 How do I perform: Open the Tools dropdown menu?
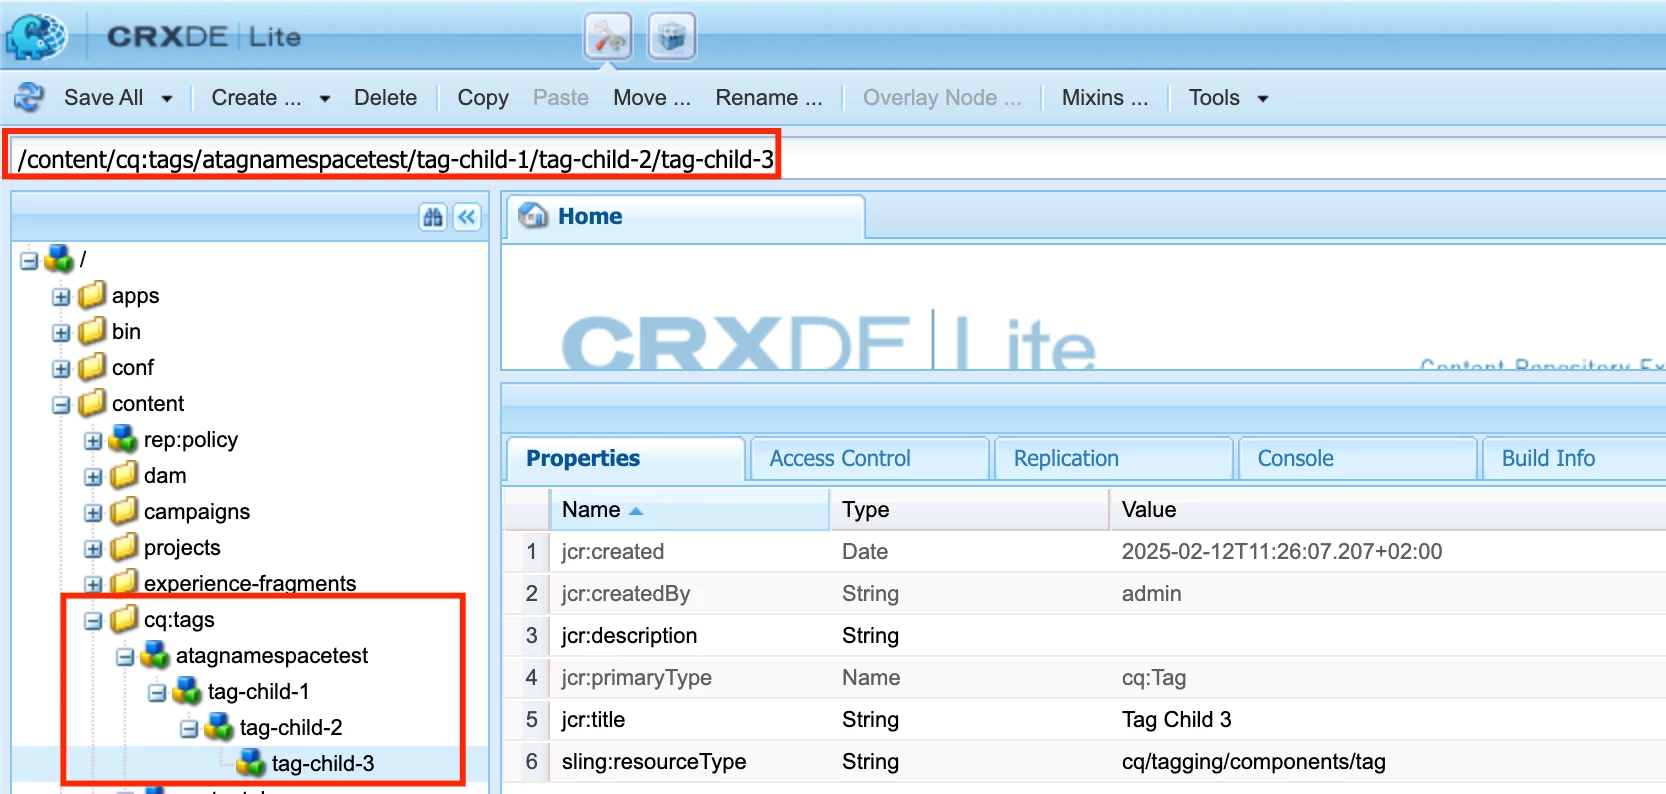pos(1228,98)
